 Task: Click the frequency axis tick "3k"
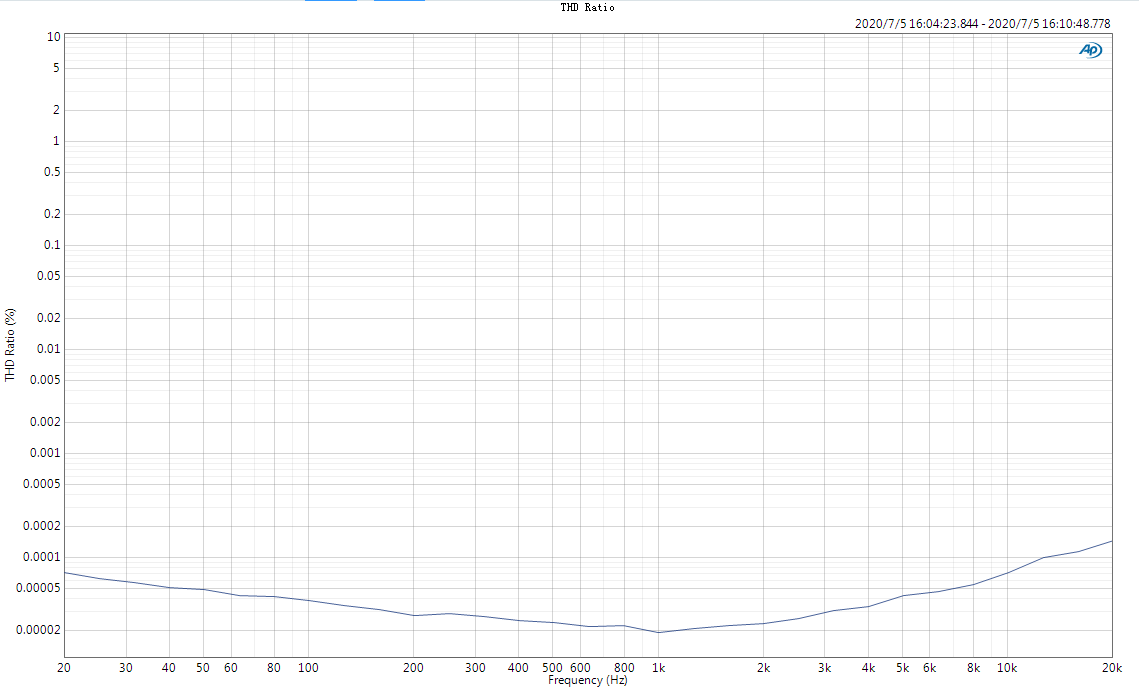tap(824, 667)
